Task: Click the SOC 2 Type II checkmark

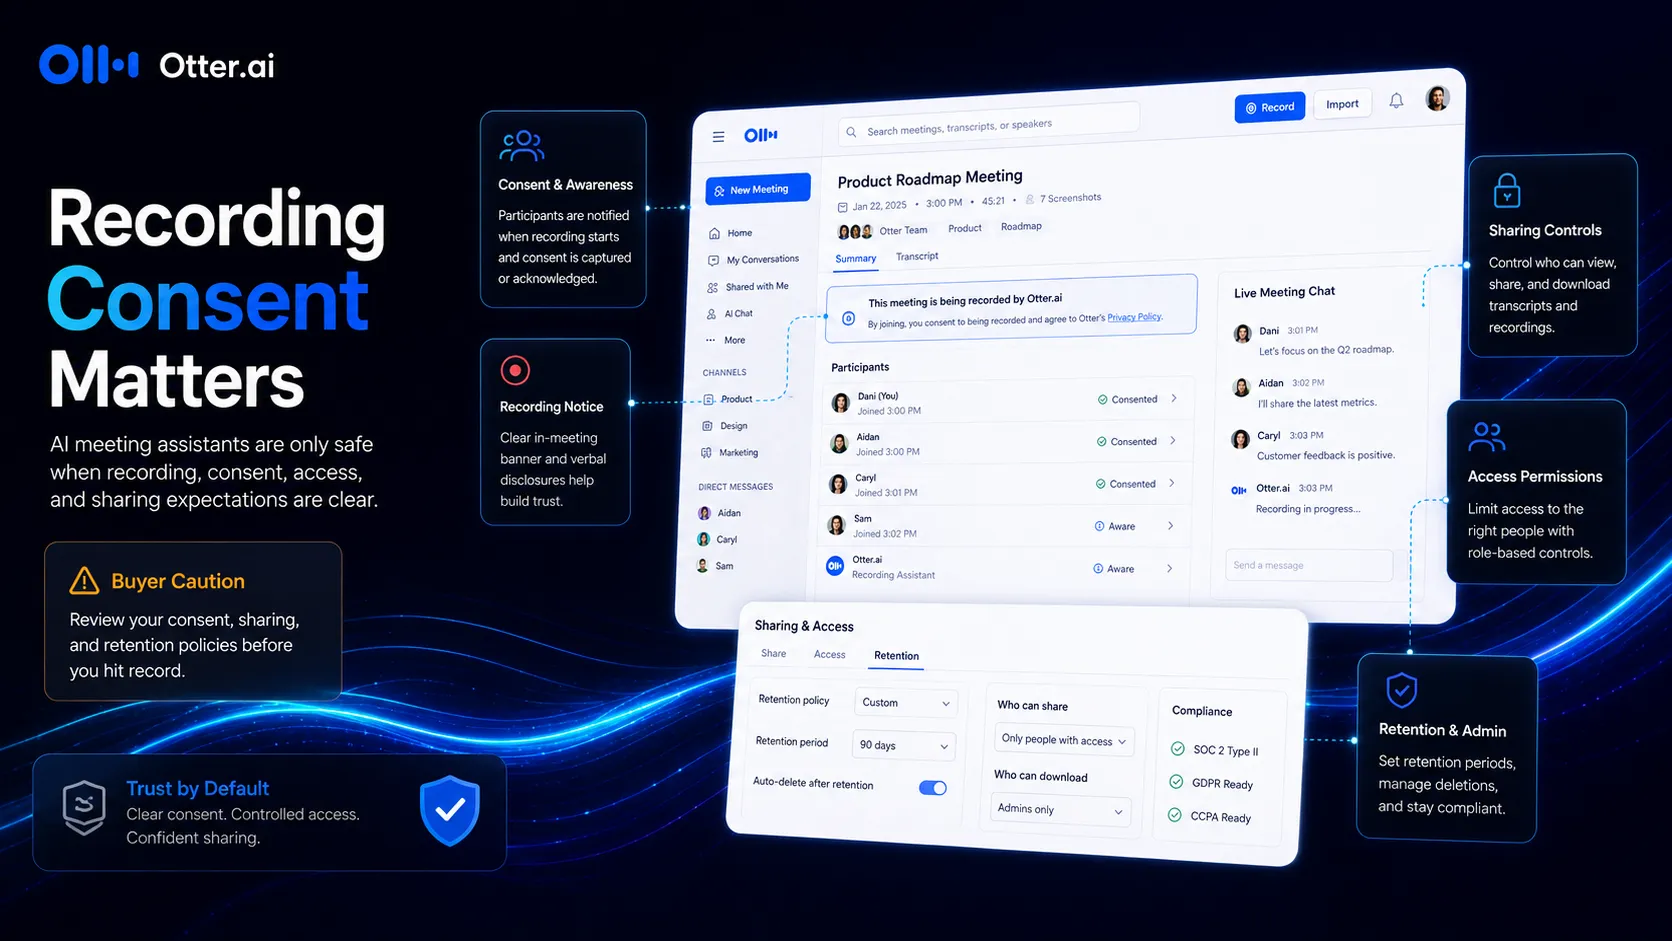Action: click(1177, 749)
